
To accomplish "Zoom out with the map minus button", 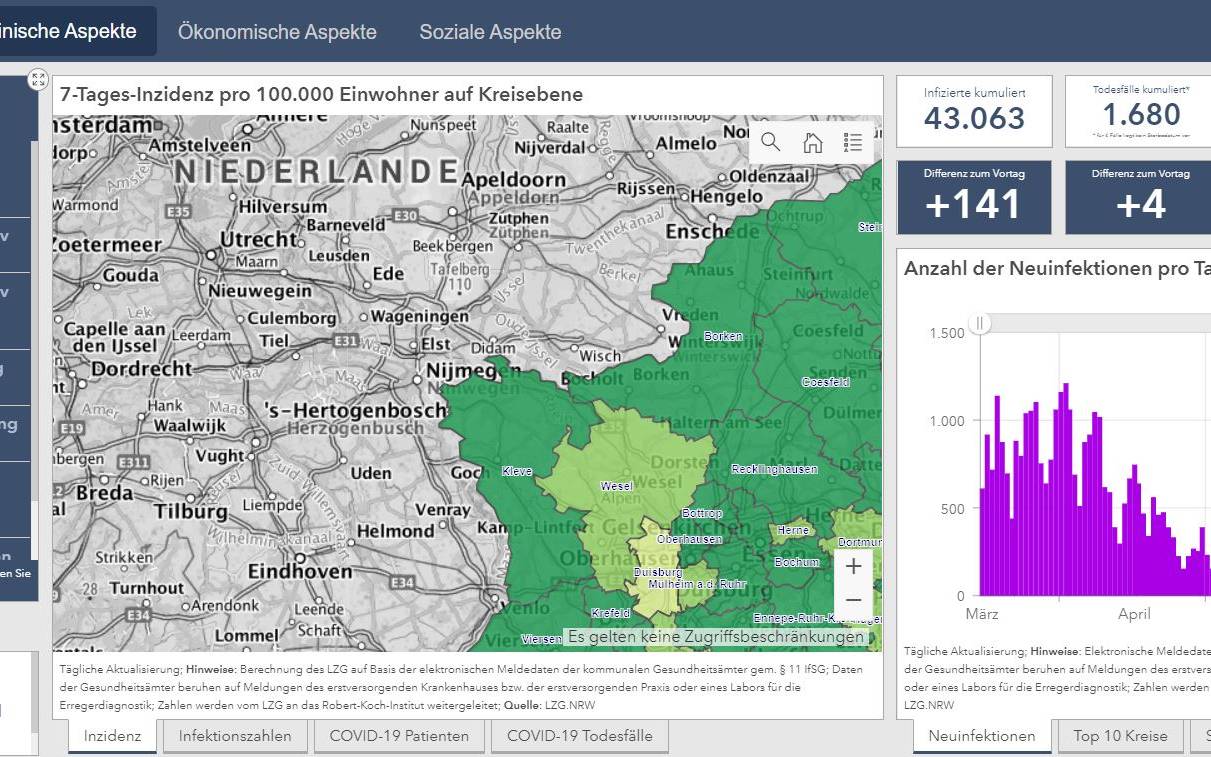I will coord(853,600).
